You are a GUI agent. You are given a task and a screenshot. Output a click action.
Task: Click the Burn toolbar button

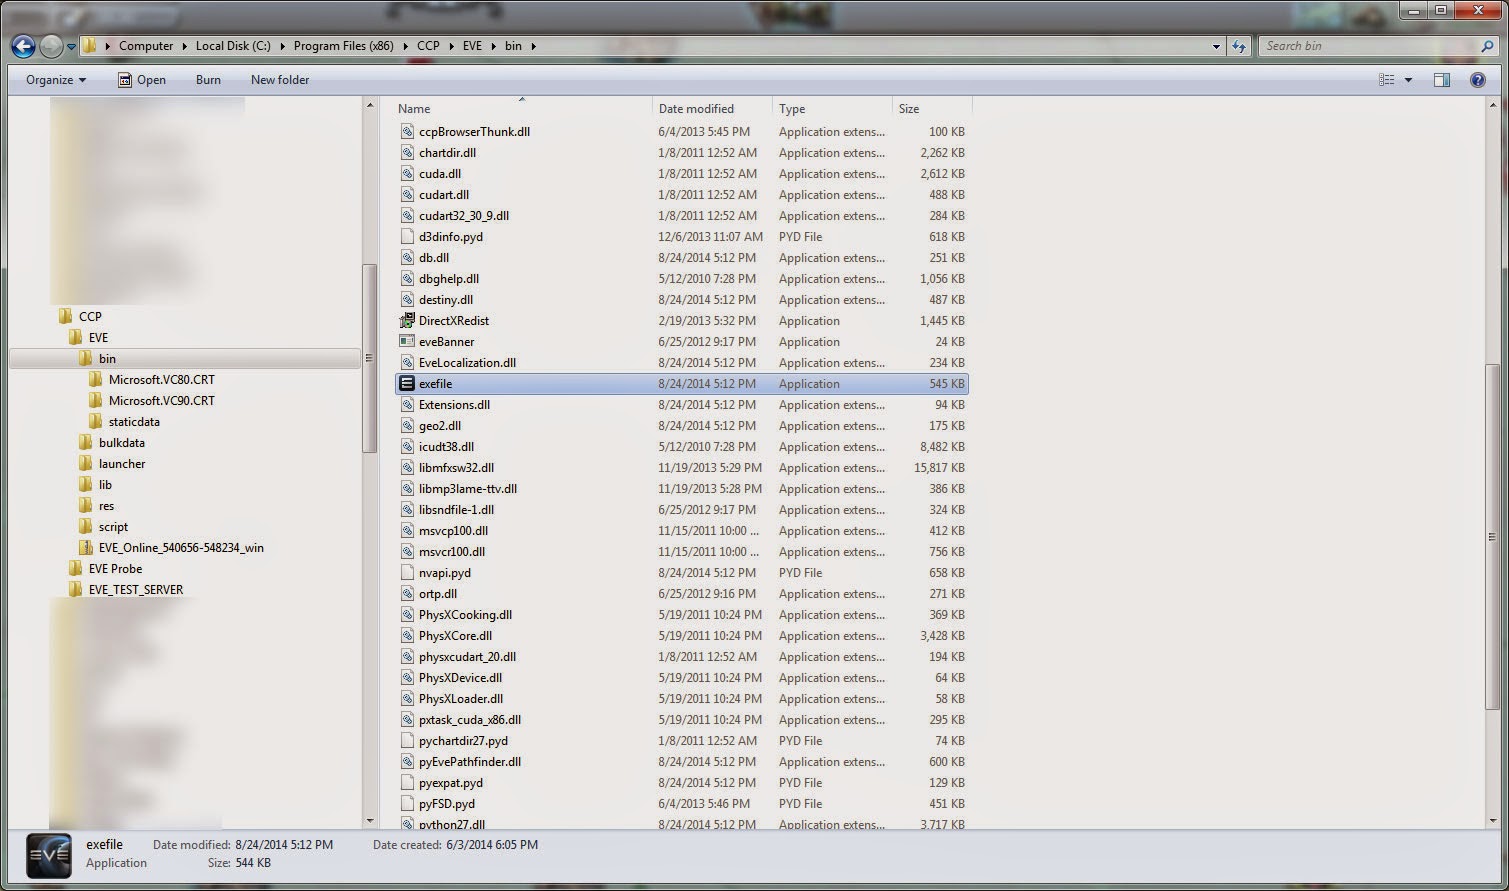[208, 80]
